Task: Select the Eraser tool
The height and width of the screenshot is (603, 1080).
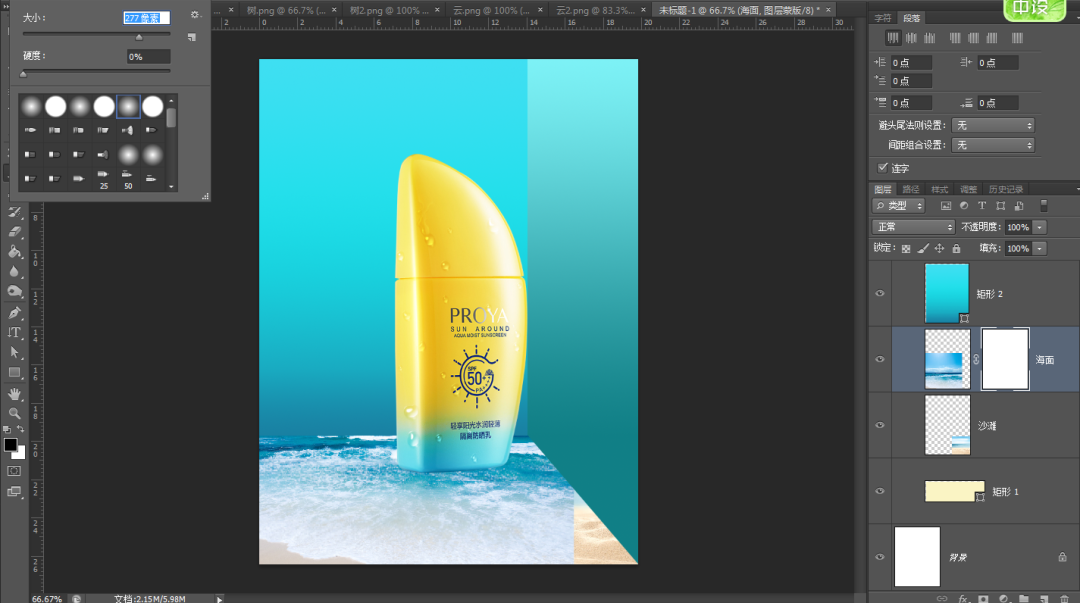Action: coord(14,232)
